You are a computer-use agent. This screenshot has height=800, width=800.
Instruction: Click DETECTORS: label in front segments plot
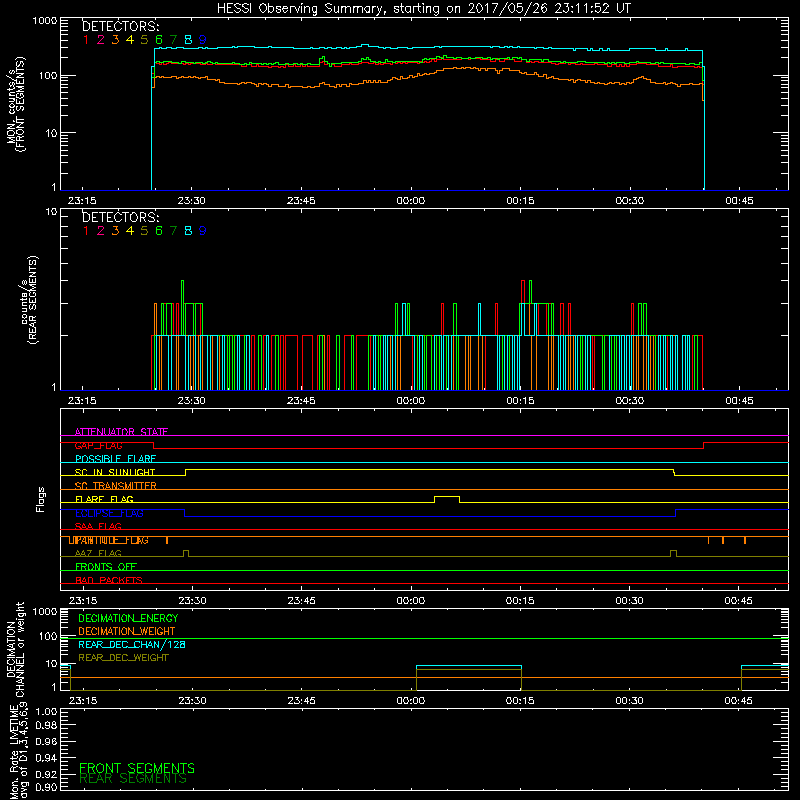pos(120,26)
